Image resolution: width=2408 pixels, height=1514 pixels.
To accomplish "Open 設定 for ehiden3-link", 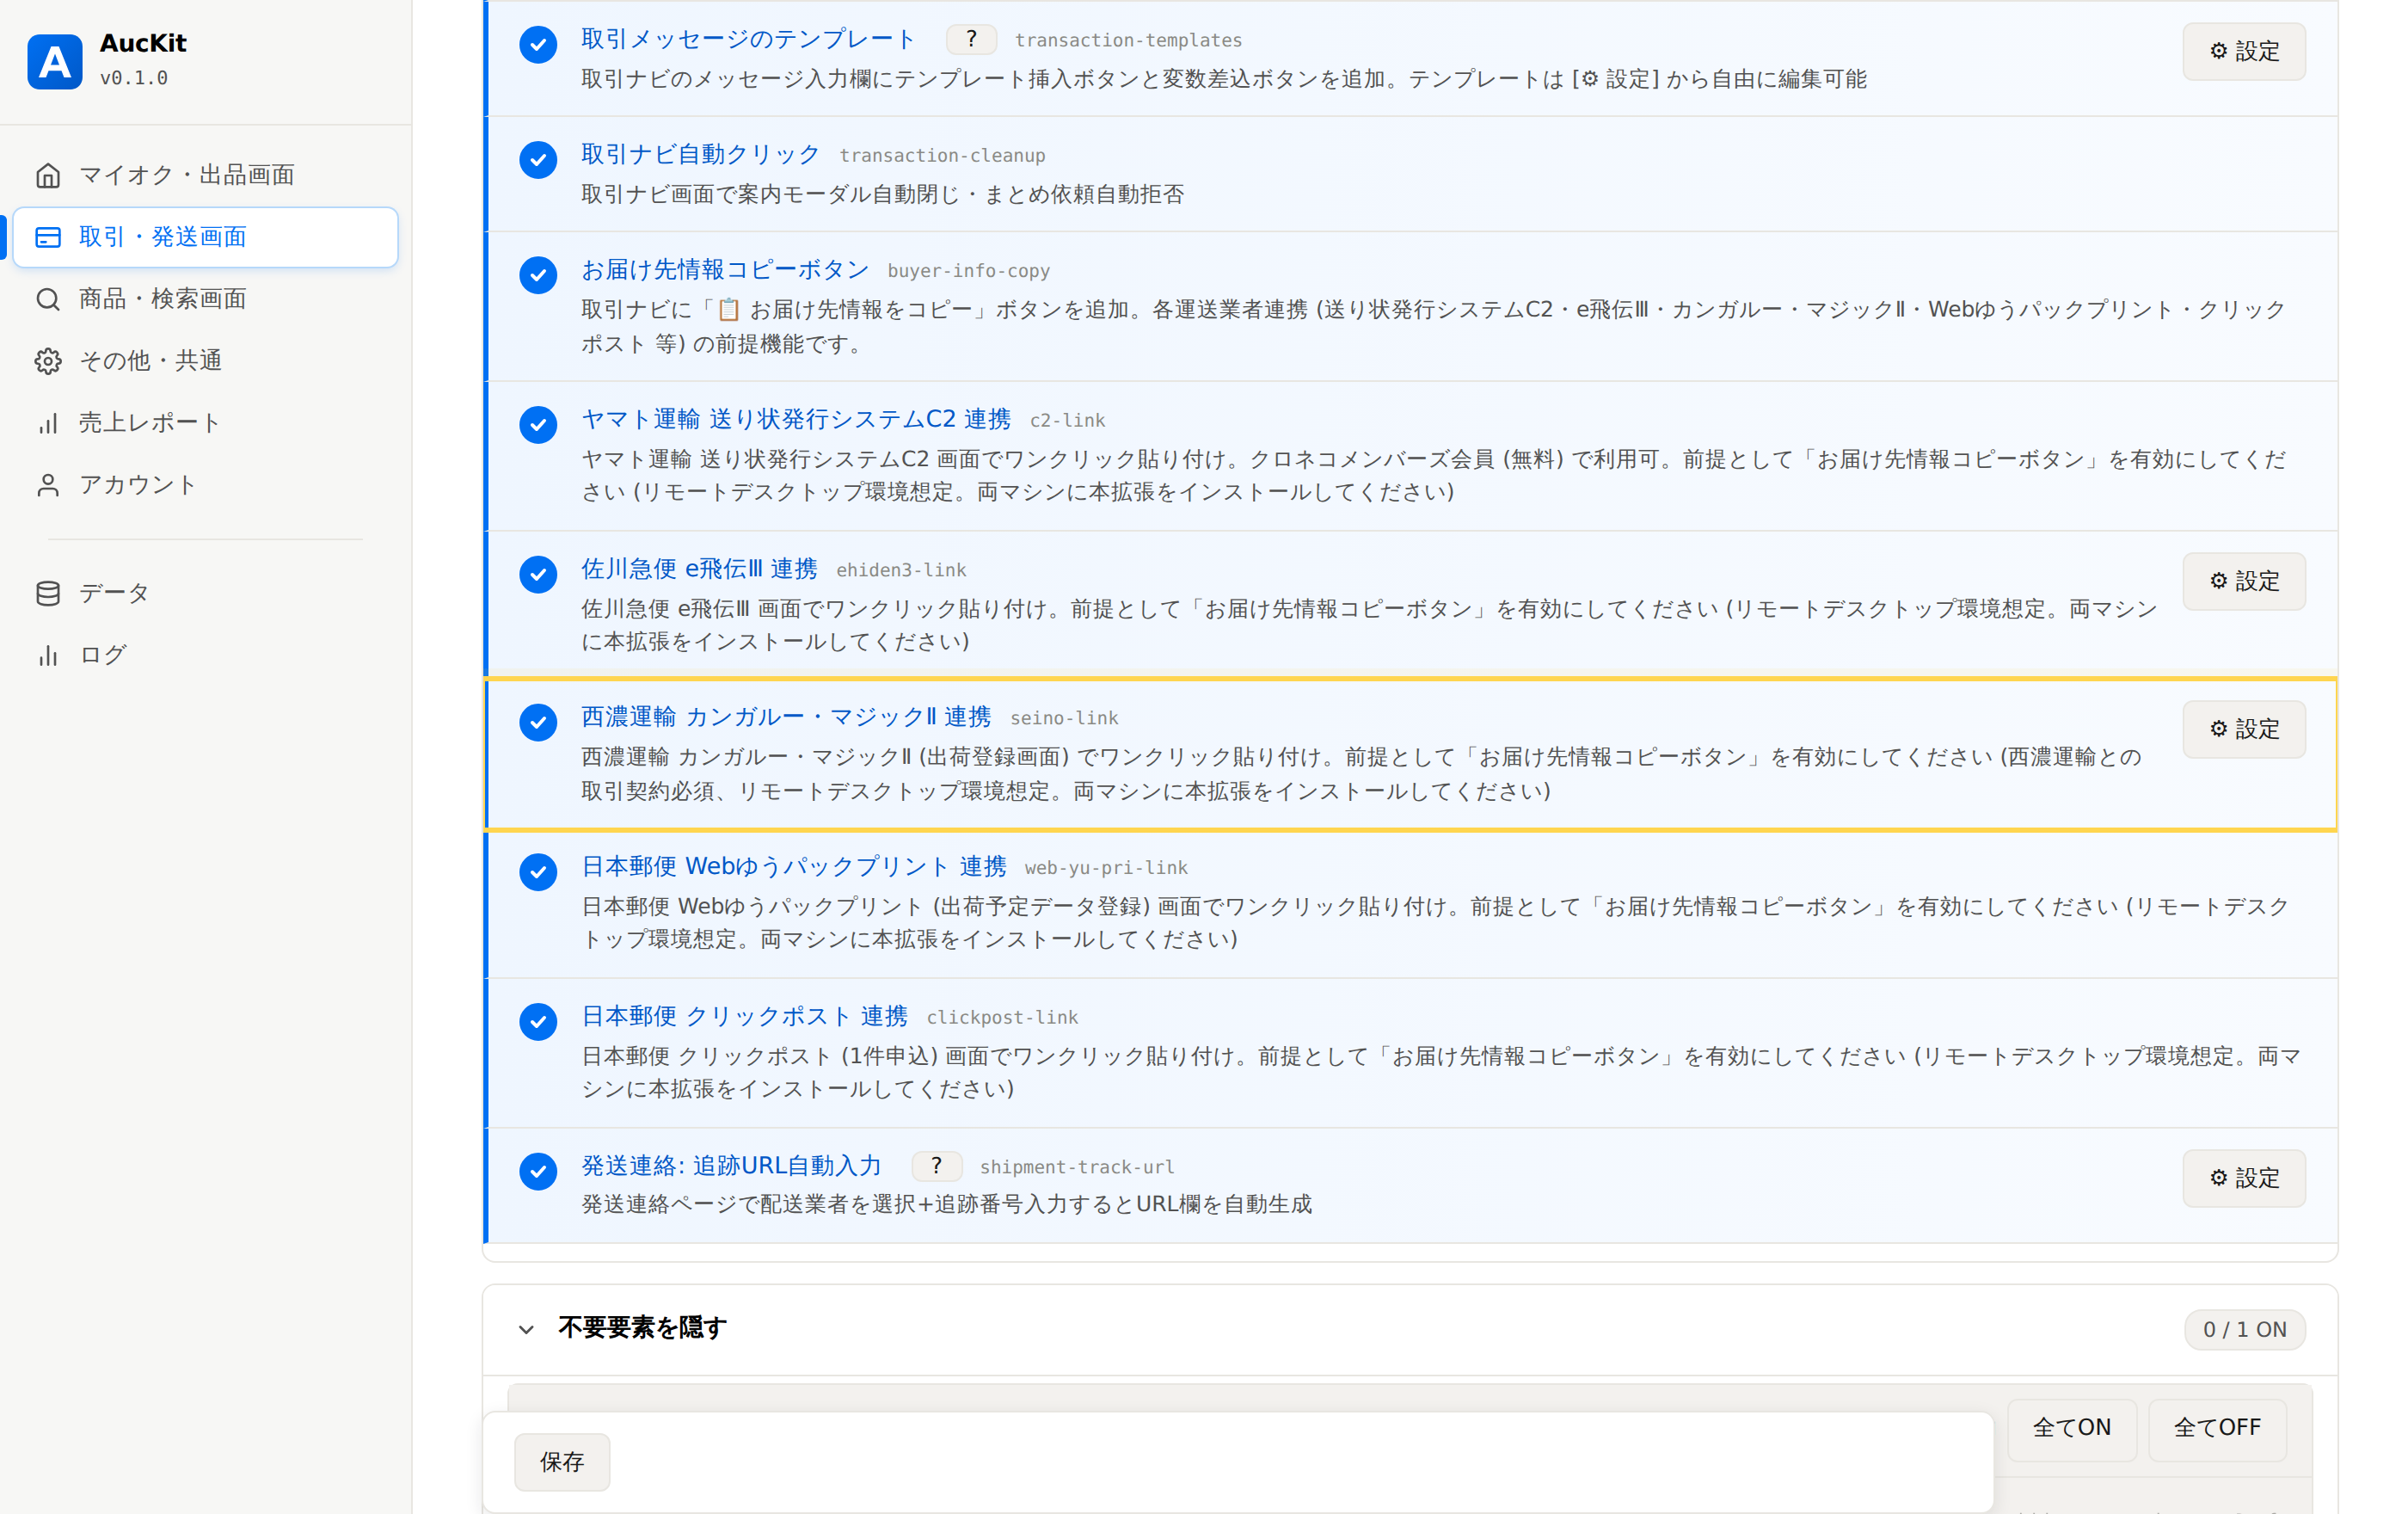I will pyautogui.click(x=2244, y=581).
